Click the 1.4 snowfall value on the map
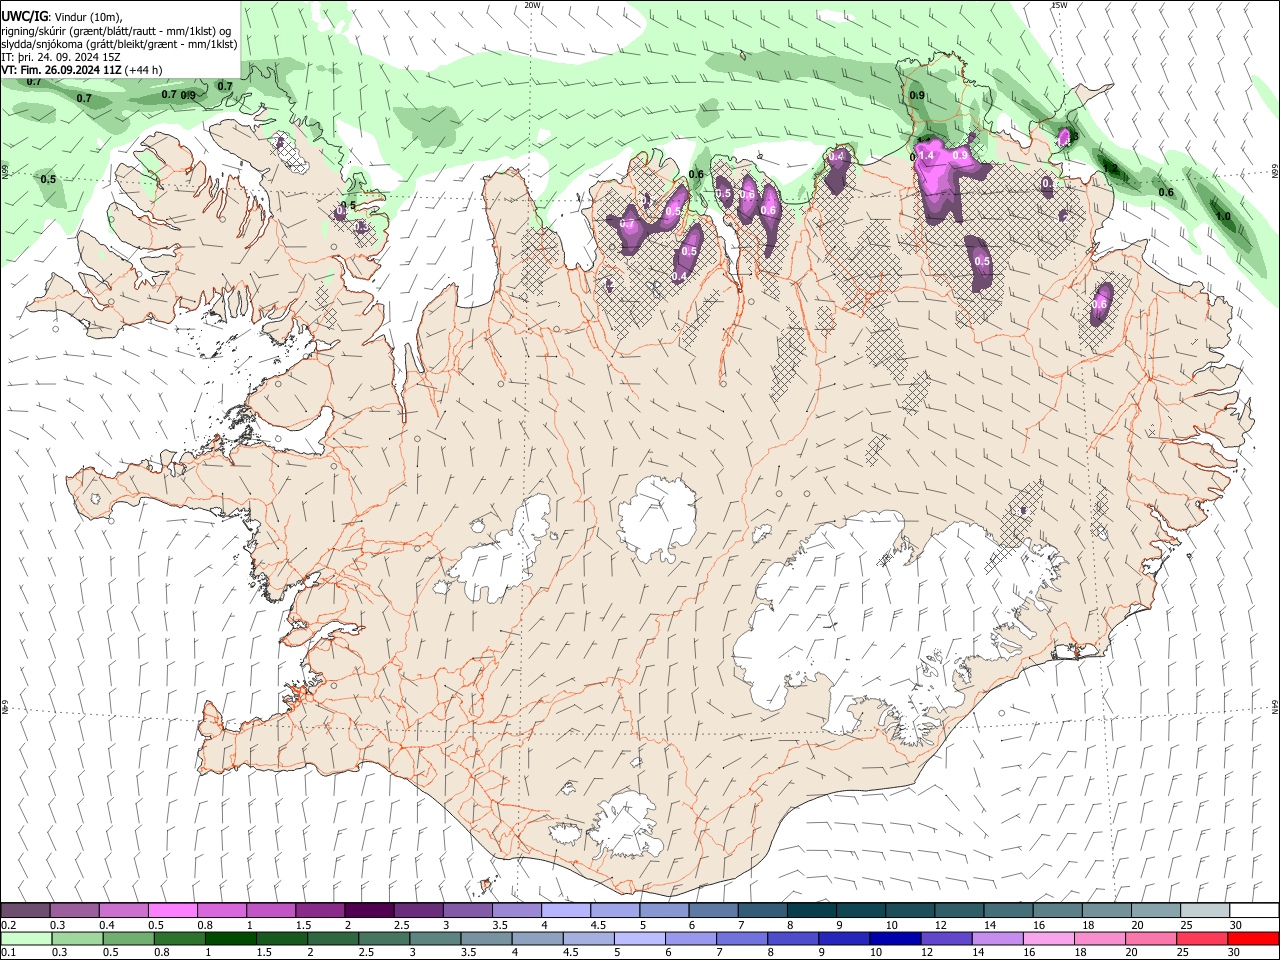This screenshot has width=1280, height=960. [926, 156]
